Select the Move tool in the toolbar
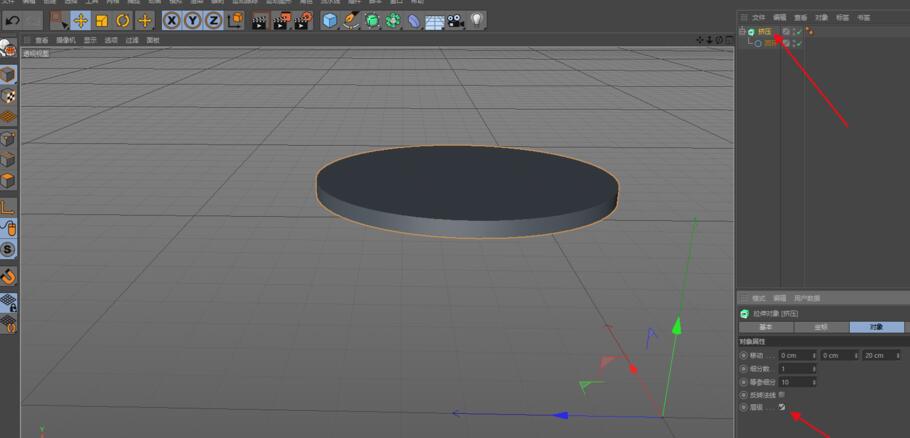910x438 pixels. pos(80,20)
